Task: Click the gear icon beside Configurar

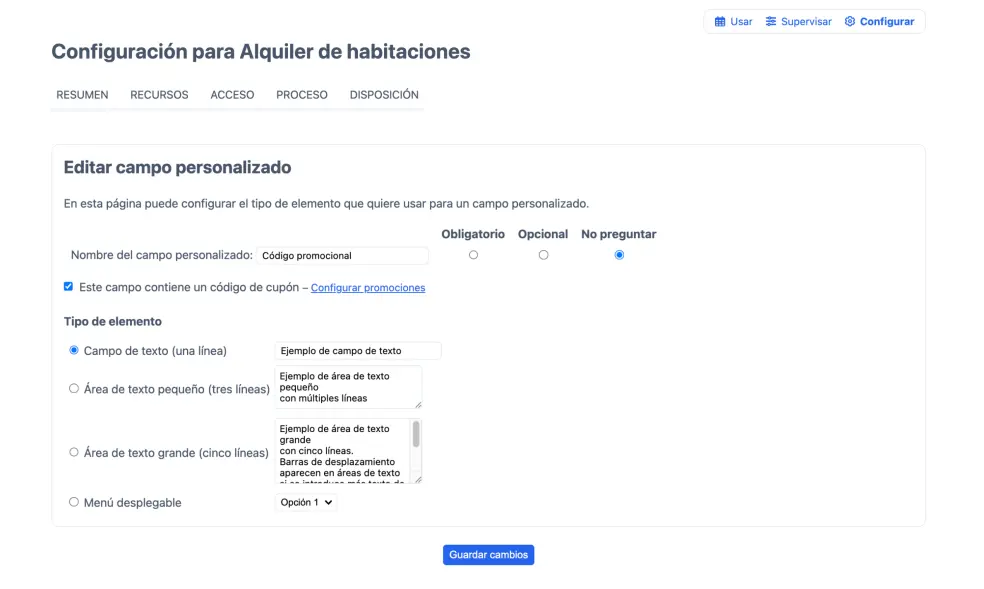Action: [x=850, y=22]
